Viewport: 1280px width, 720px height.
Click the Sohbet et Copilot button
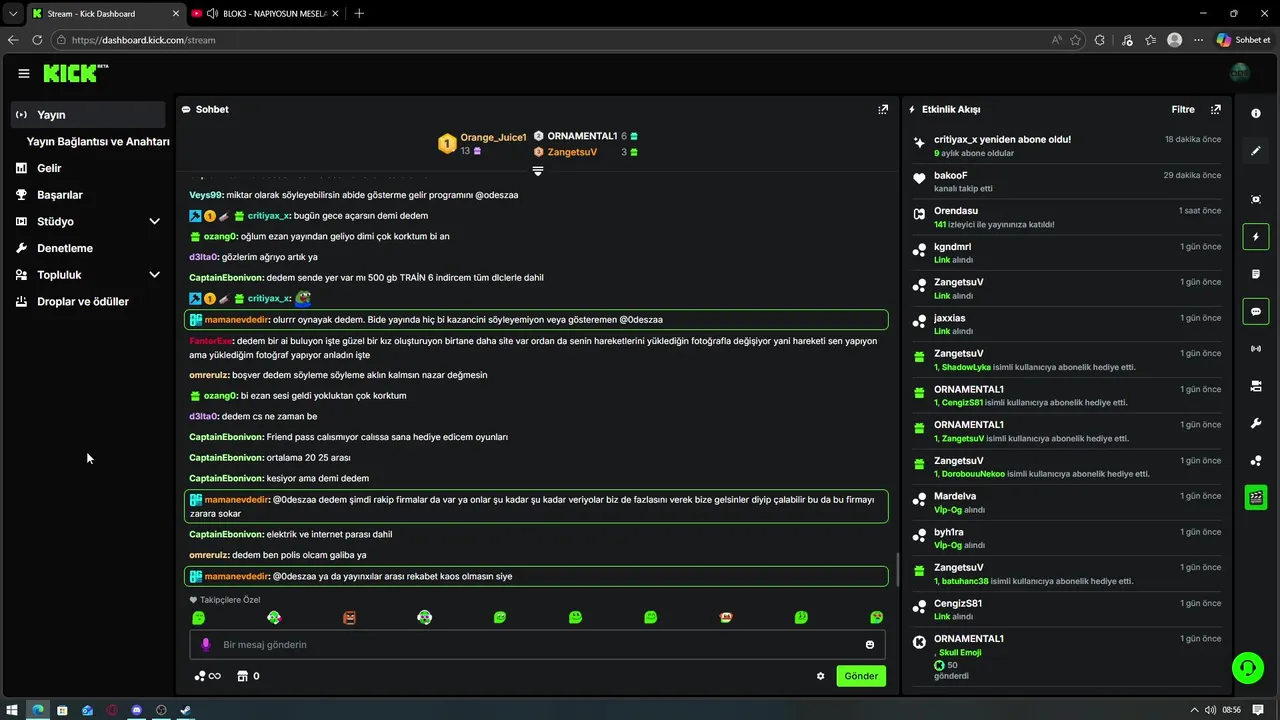1243,40
